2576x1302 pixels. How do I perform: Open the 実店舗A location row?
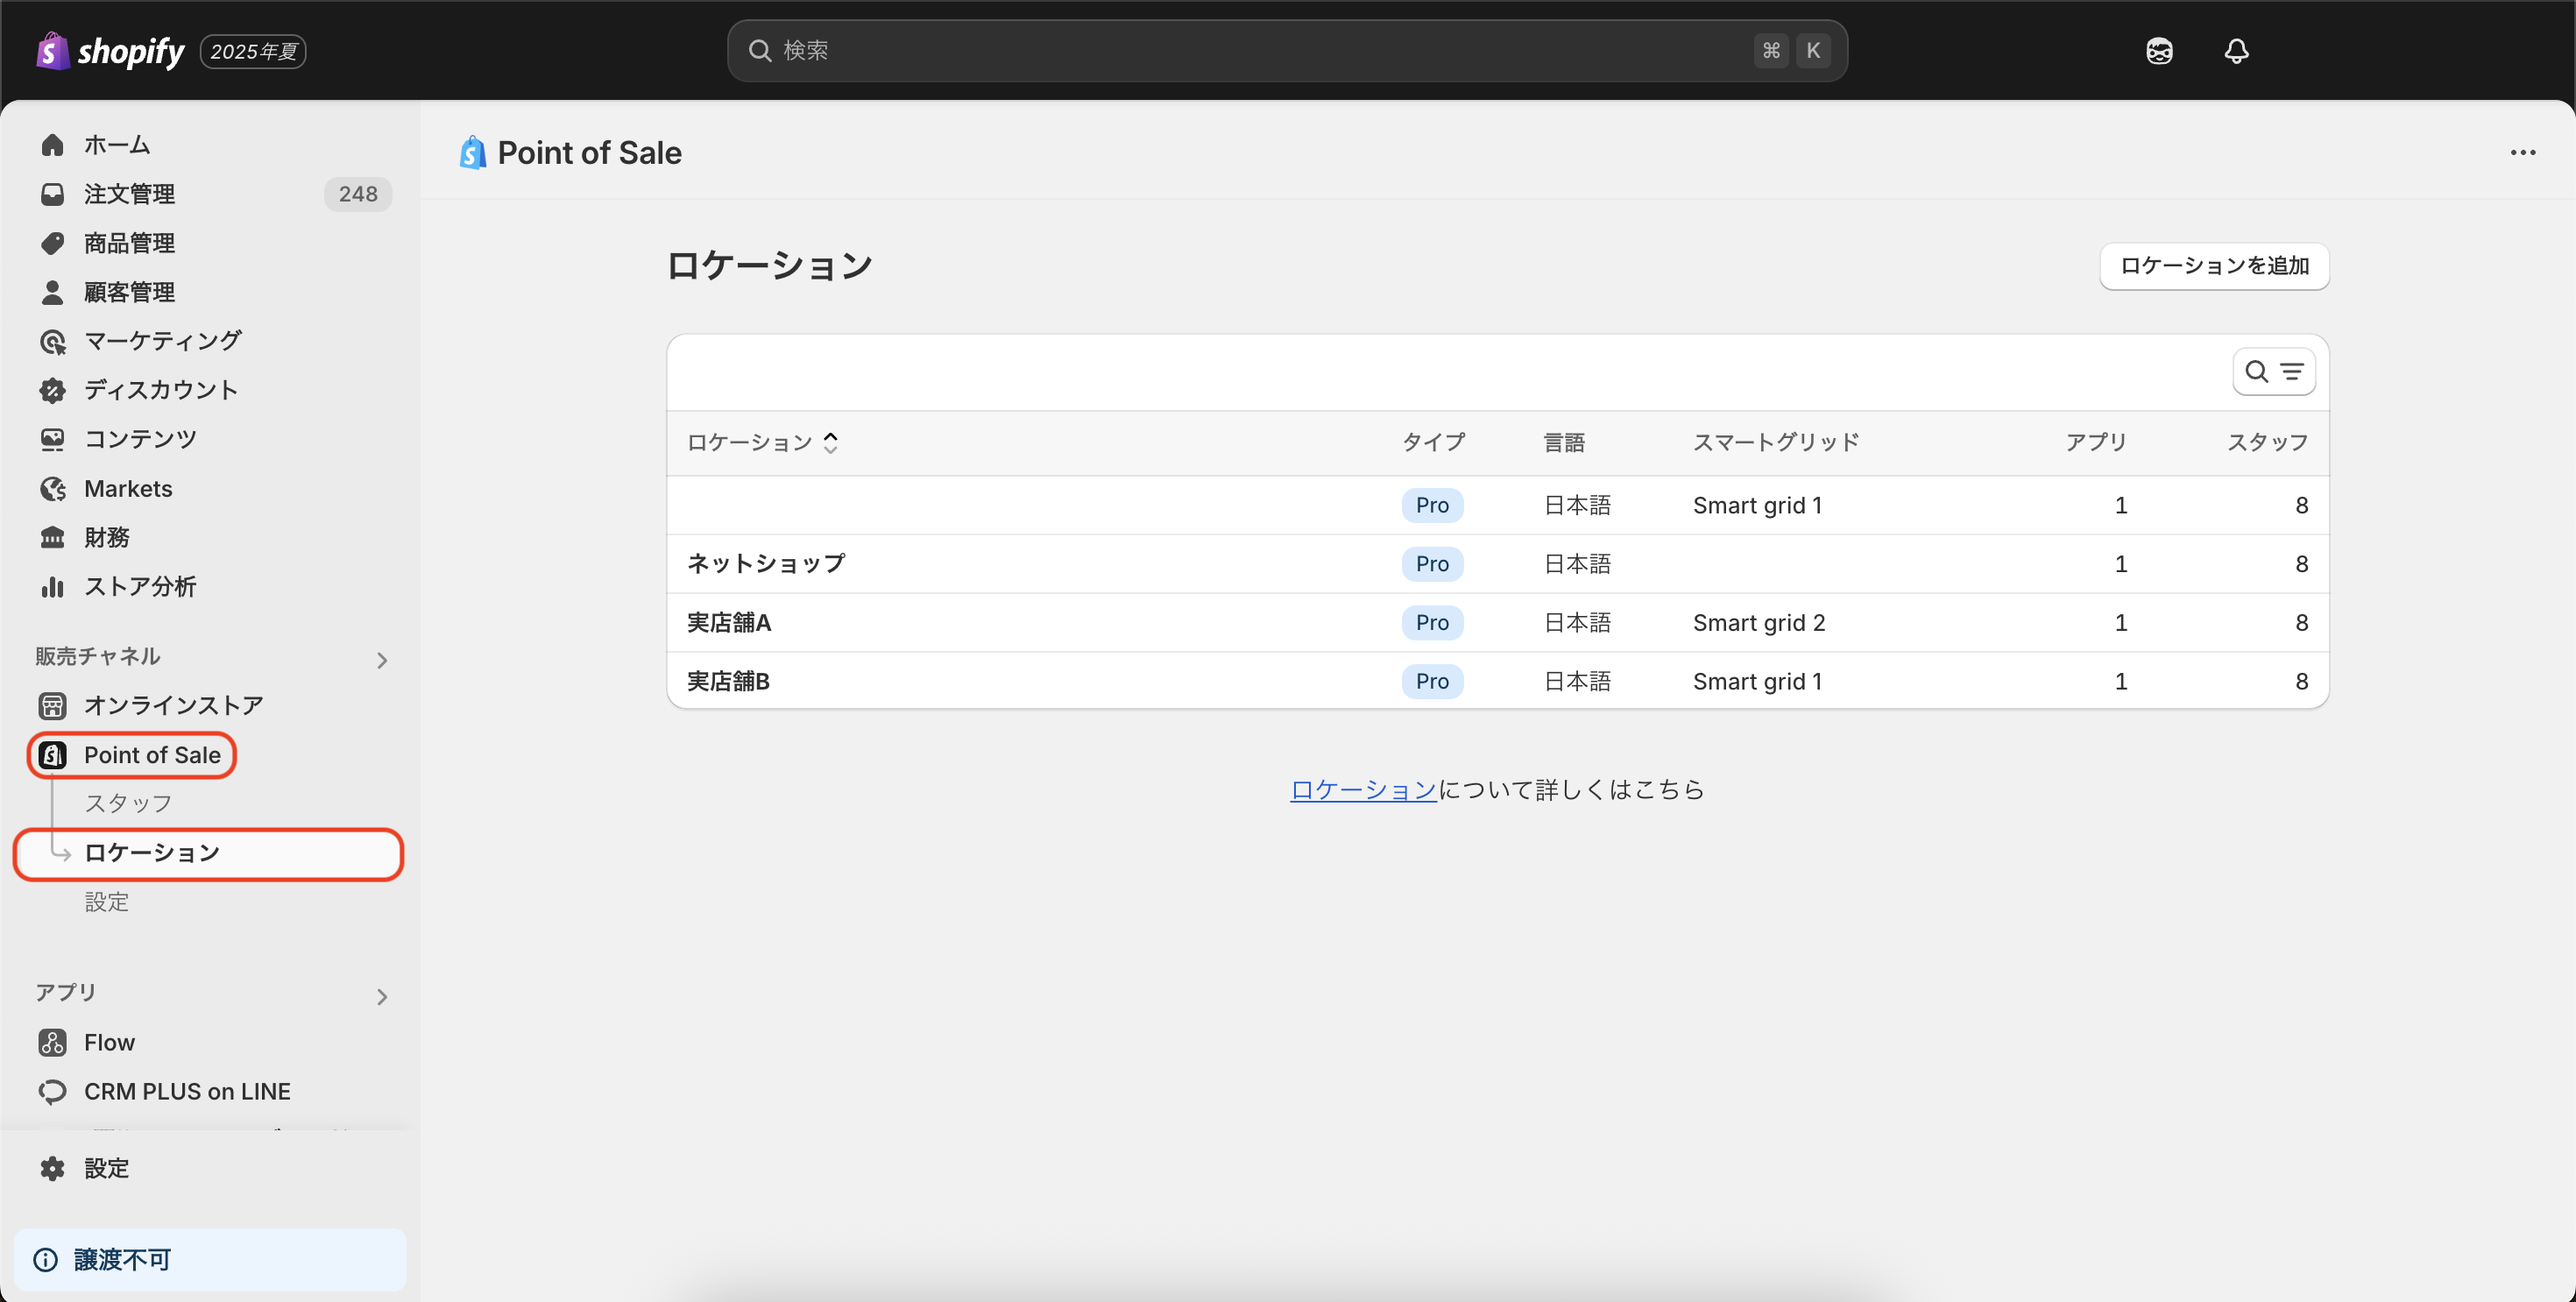pos(729,622)
